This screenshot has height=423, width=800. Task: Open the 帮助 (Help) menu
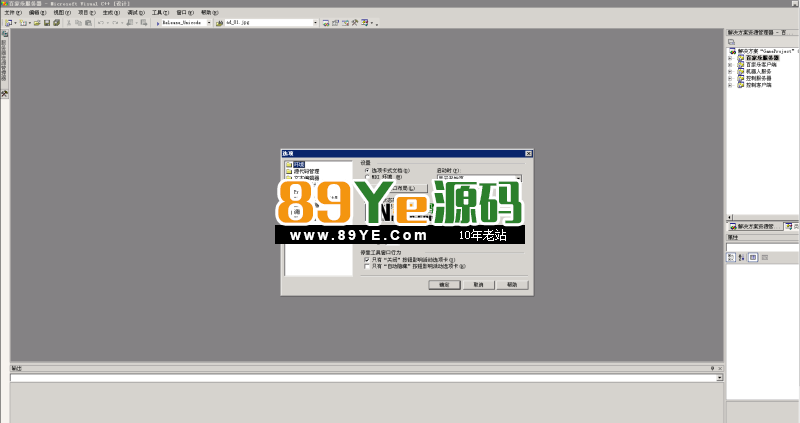tap(210, 13)
